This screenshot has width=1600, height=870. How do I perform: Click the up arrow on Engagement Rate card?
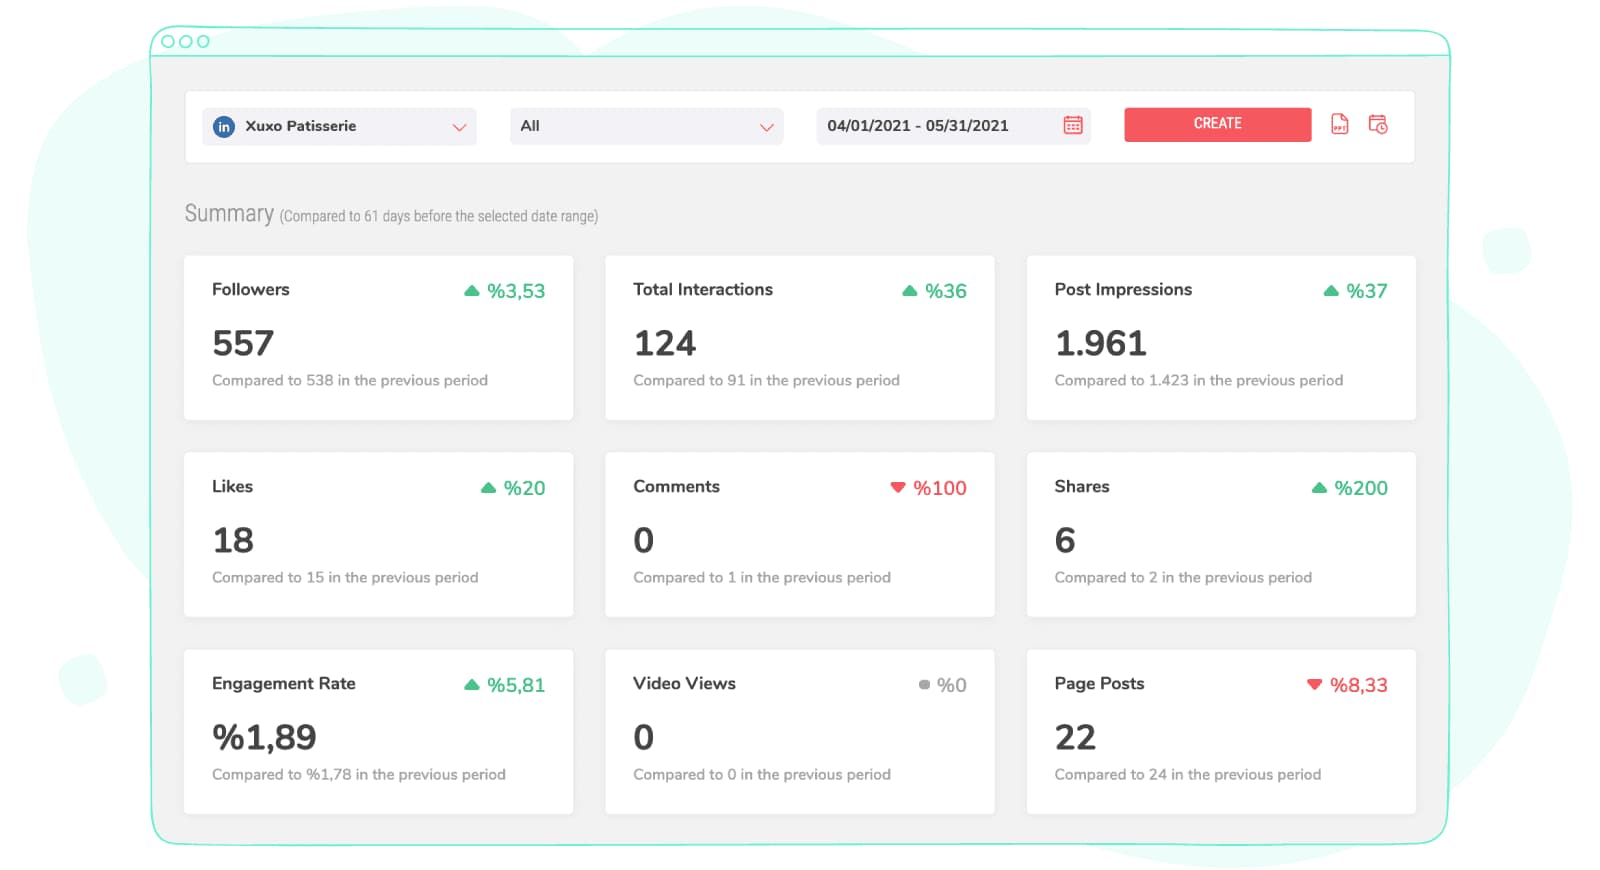click(x=472, y=685)
